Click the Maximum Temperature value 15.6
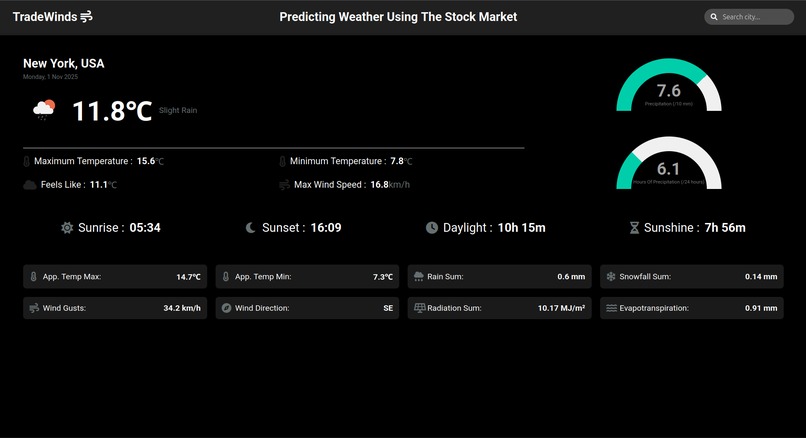The image size is (806, 438). coord(146,161)
